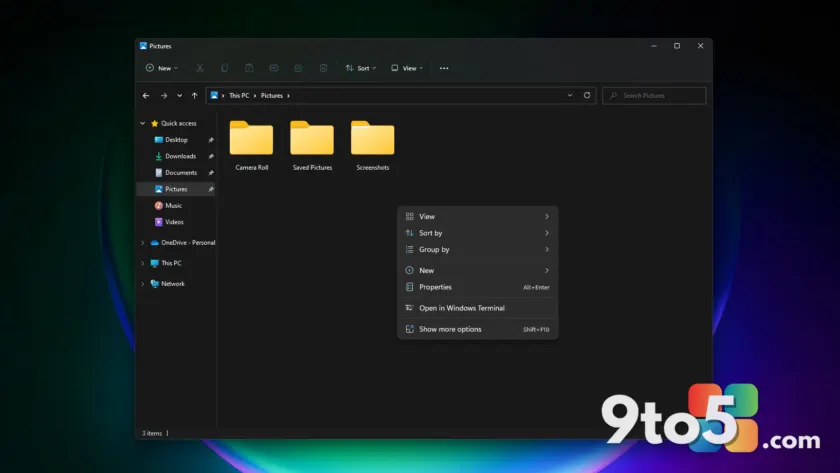Click the Pictures icon in title bar
840x473 pixels.
(x=143, y=46)
